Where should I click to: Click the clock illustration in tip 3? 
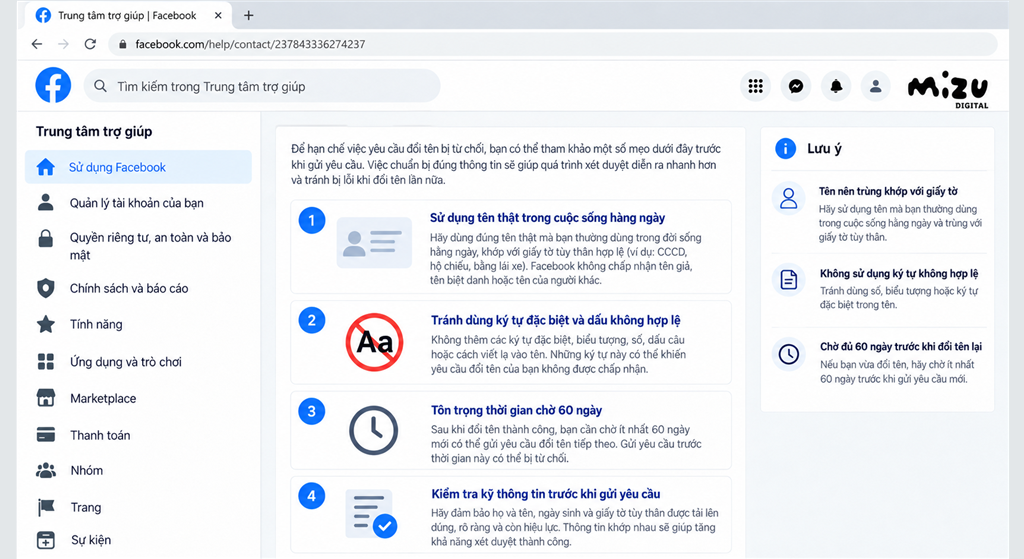coord(374,430)
